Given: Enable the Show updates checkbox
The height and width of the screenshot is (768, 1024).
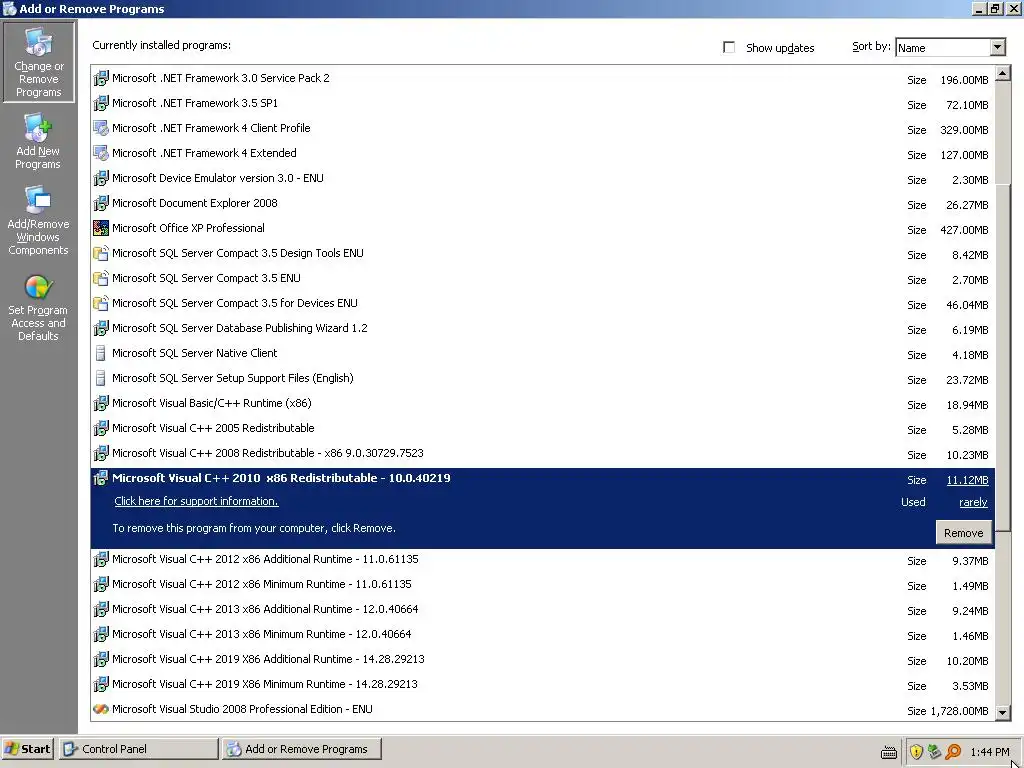Looking at the screenshot, I should pos(729,48).
